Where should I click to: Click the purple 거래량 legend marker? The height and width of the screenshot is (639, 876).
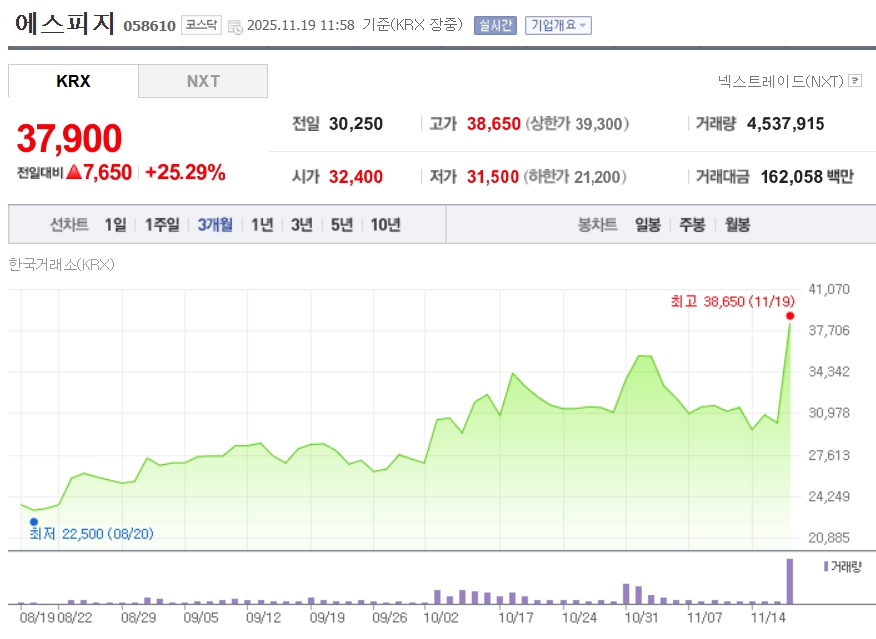[x=826, y=566]
